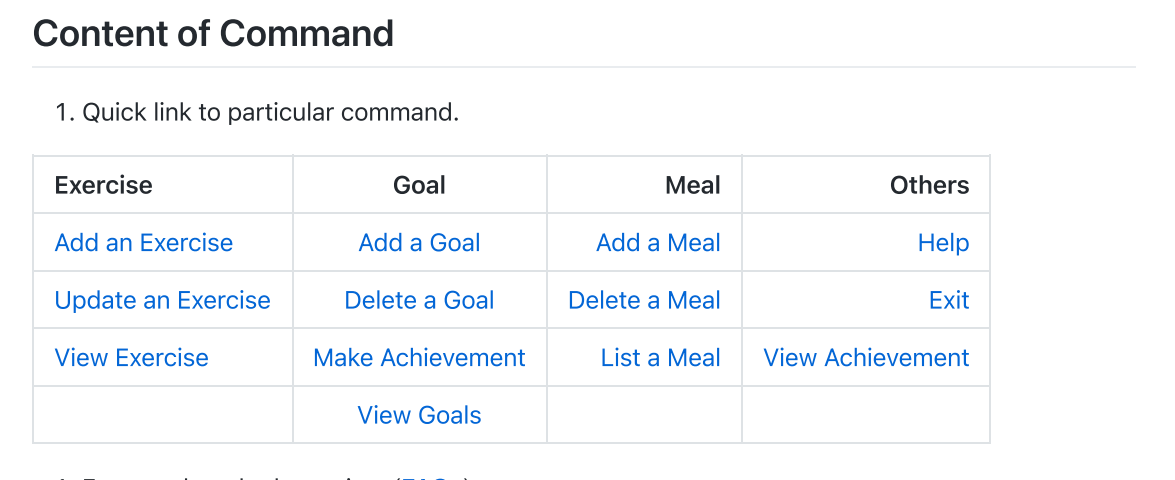Follow the Update an Exercise link
The height and width of the screenshot is (480, 1175).
[163, 300]
